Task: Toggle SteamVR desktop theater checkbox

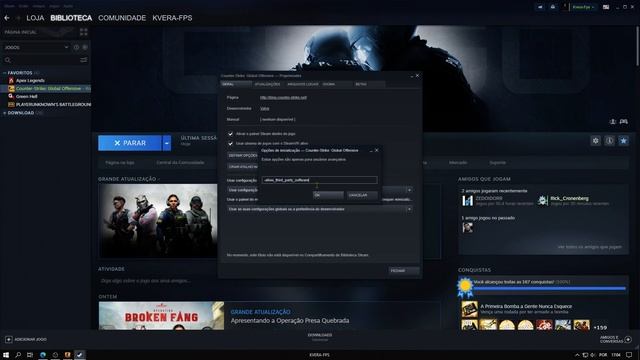Action: (231, 144)
